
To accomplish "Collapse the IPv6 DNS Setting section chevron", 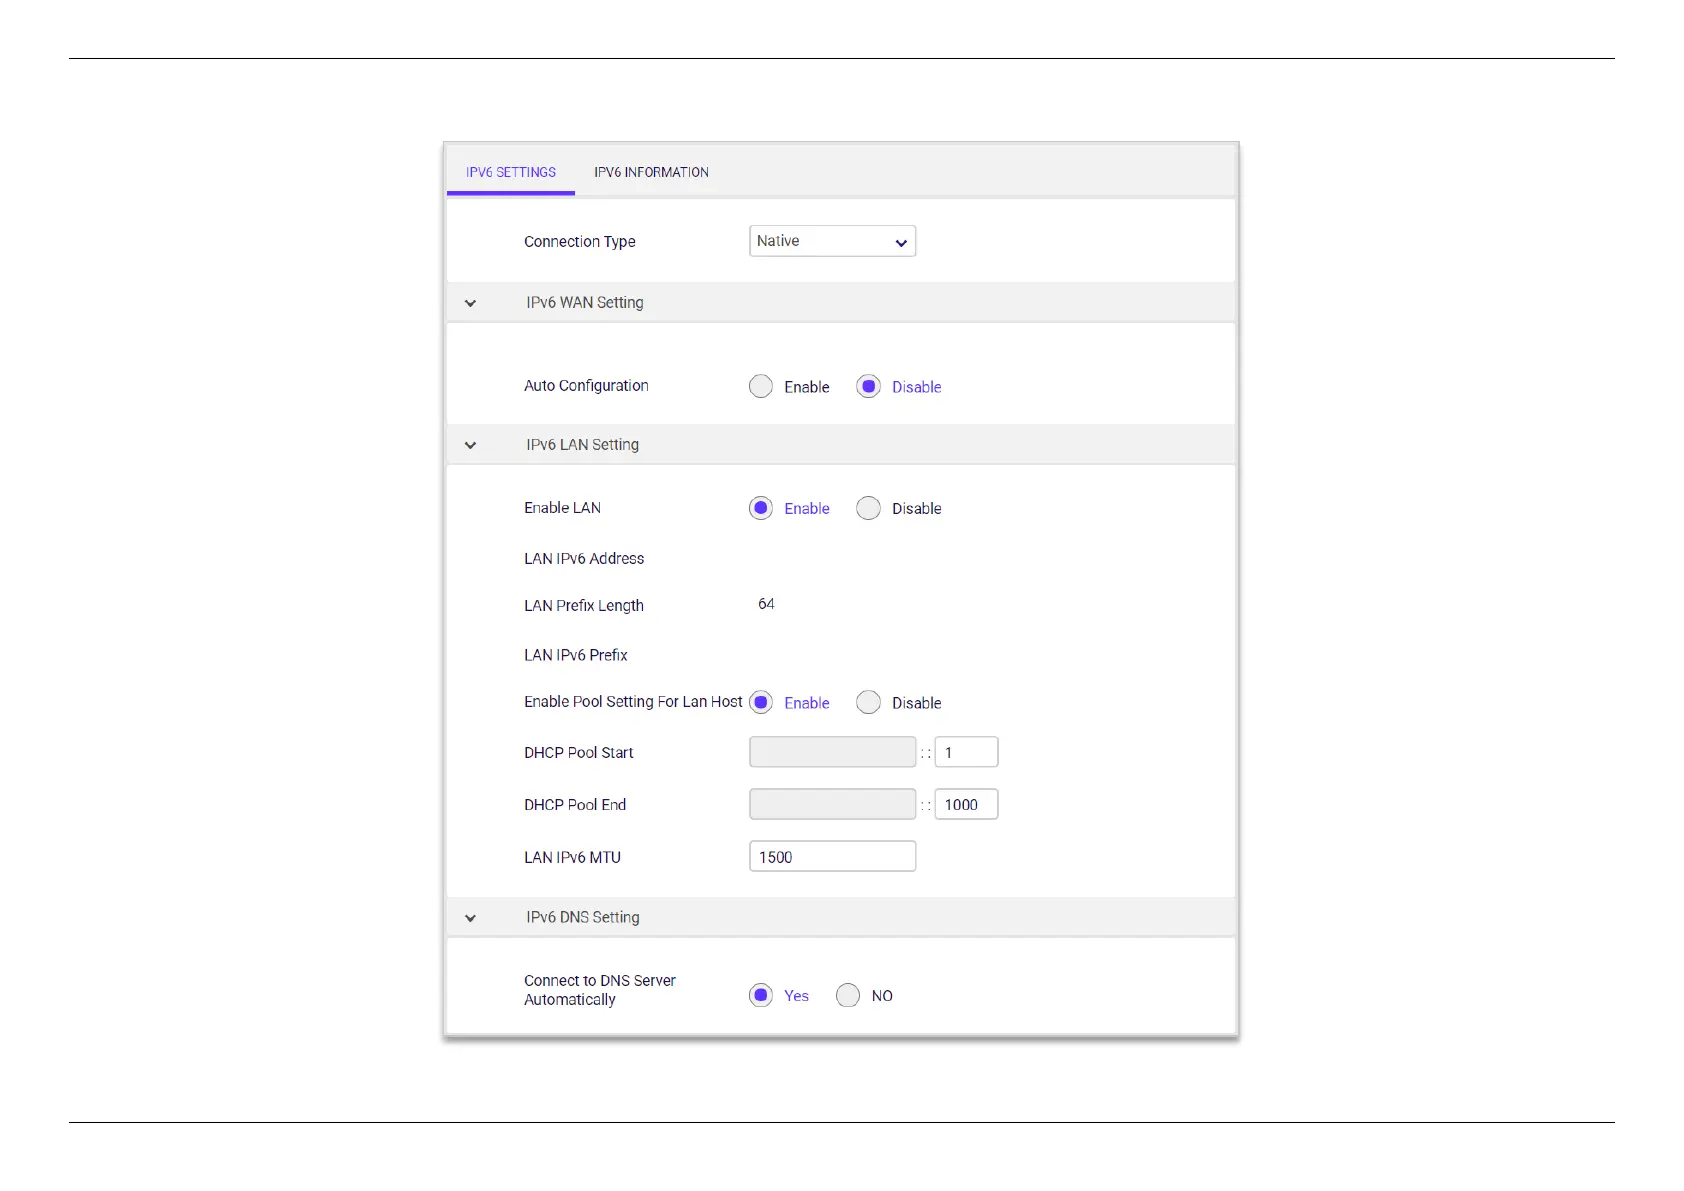I will click(x=470, y=918).
